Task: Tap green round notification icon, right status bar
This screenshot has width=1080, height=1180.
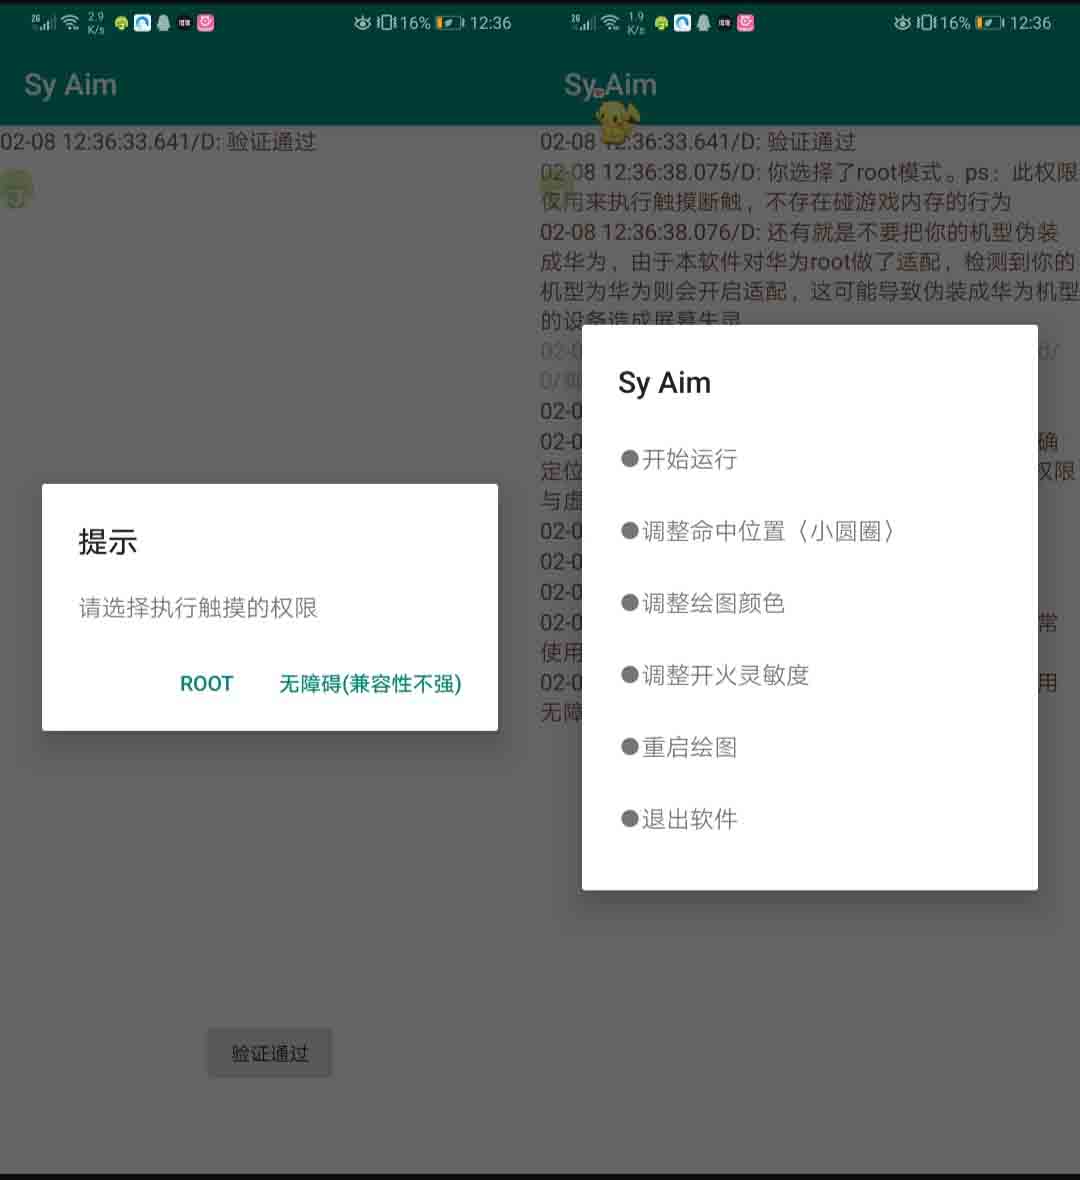Action: (662, 23)
